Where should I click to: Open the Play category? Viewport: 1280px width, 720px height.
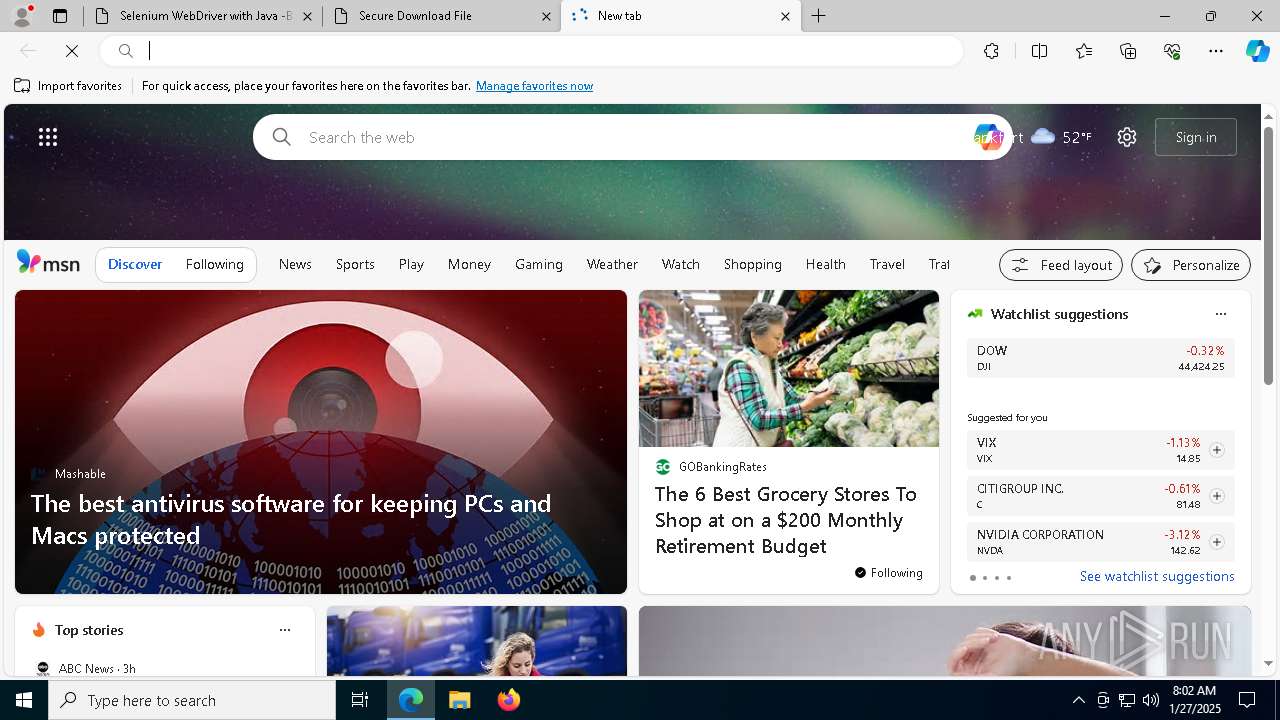click(411, 264)
